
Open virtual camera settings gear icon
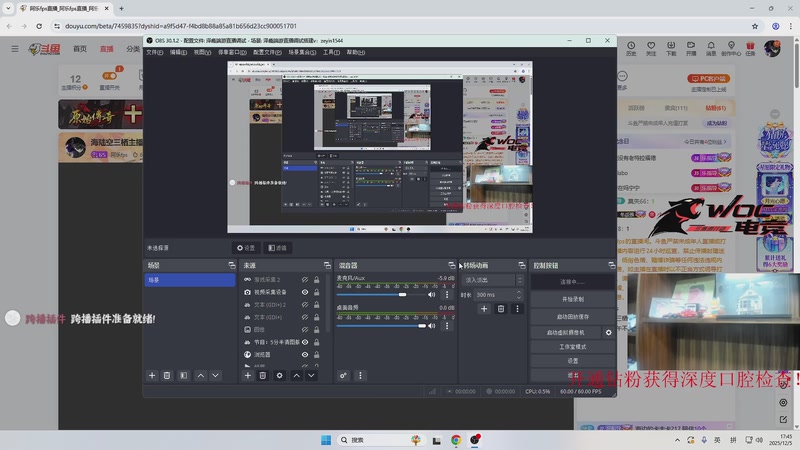coord(608,332)
